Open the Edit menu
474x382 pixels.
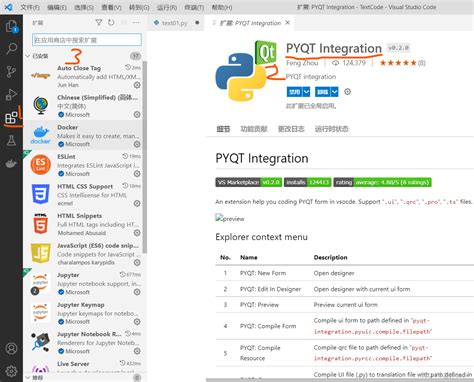click(57, 7)
